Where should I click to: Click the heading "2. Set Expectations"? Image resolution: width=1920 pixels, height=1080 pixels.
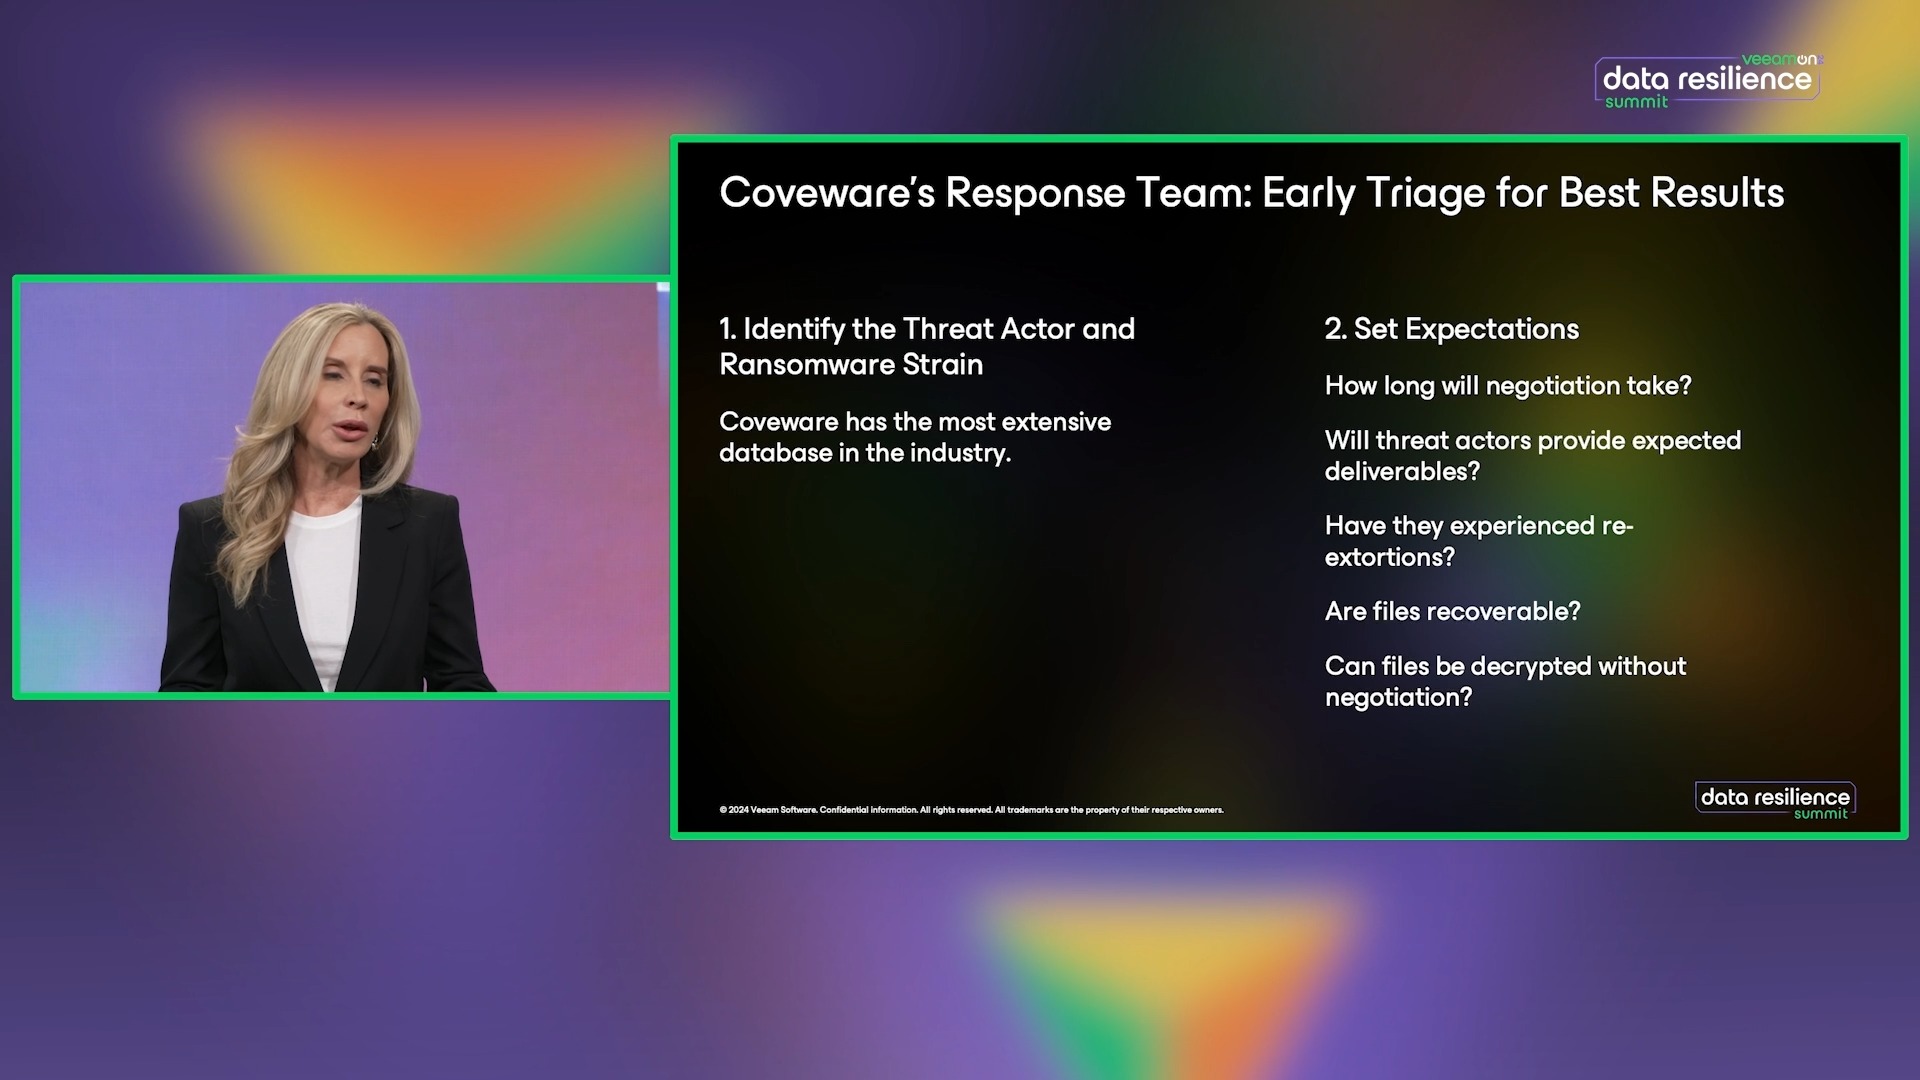pyautogui.click(x=1451, y=329)
